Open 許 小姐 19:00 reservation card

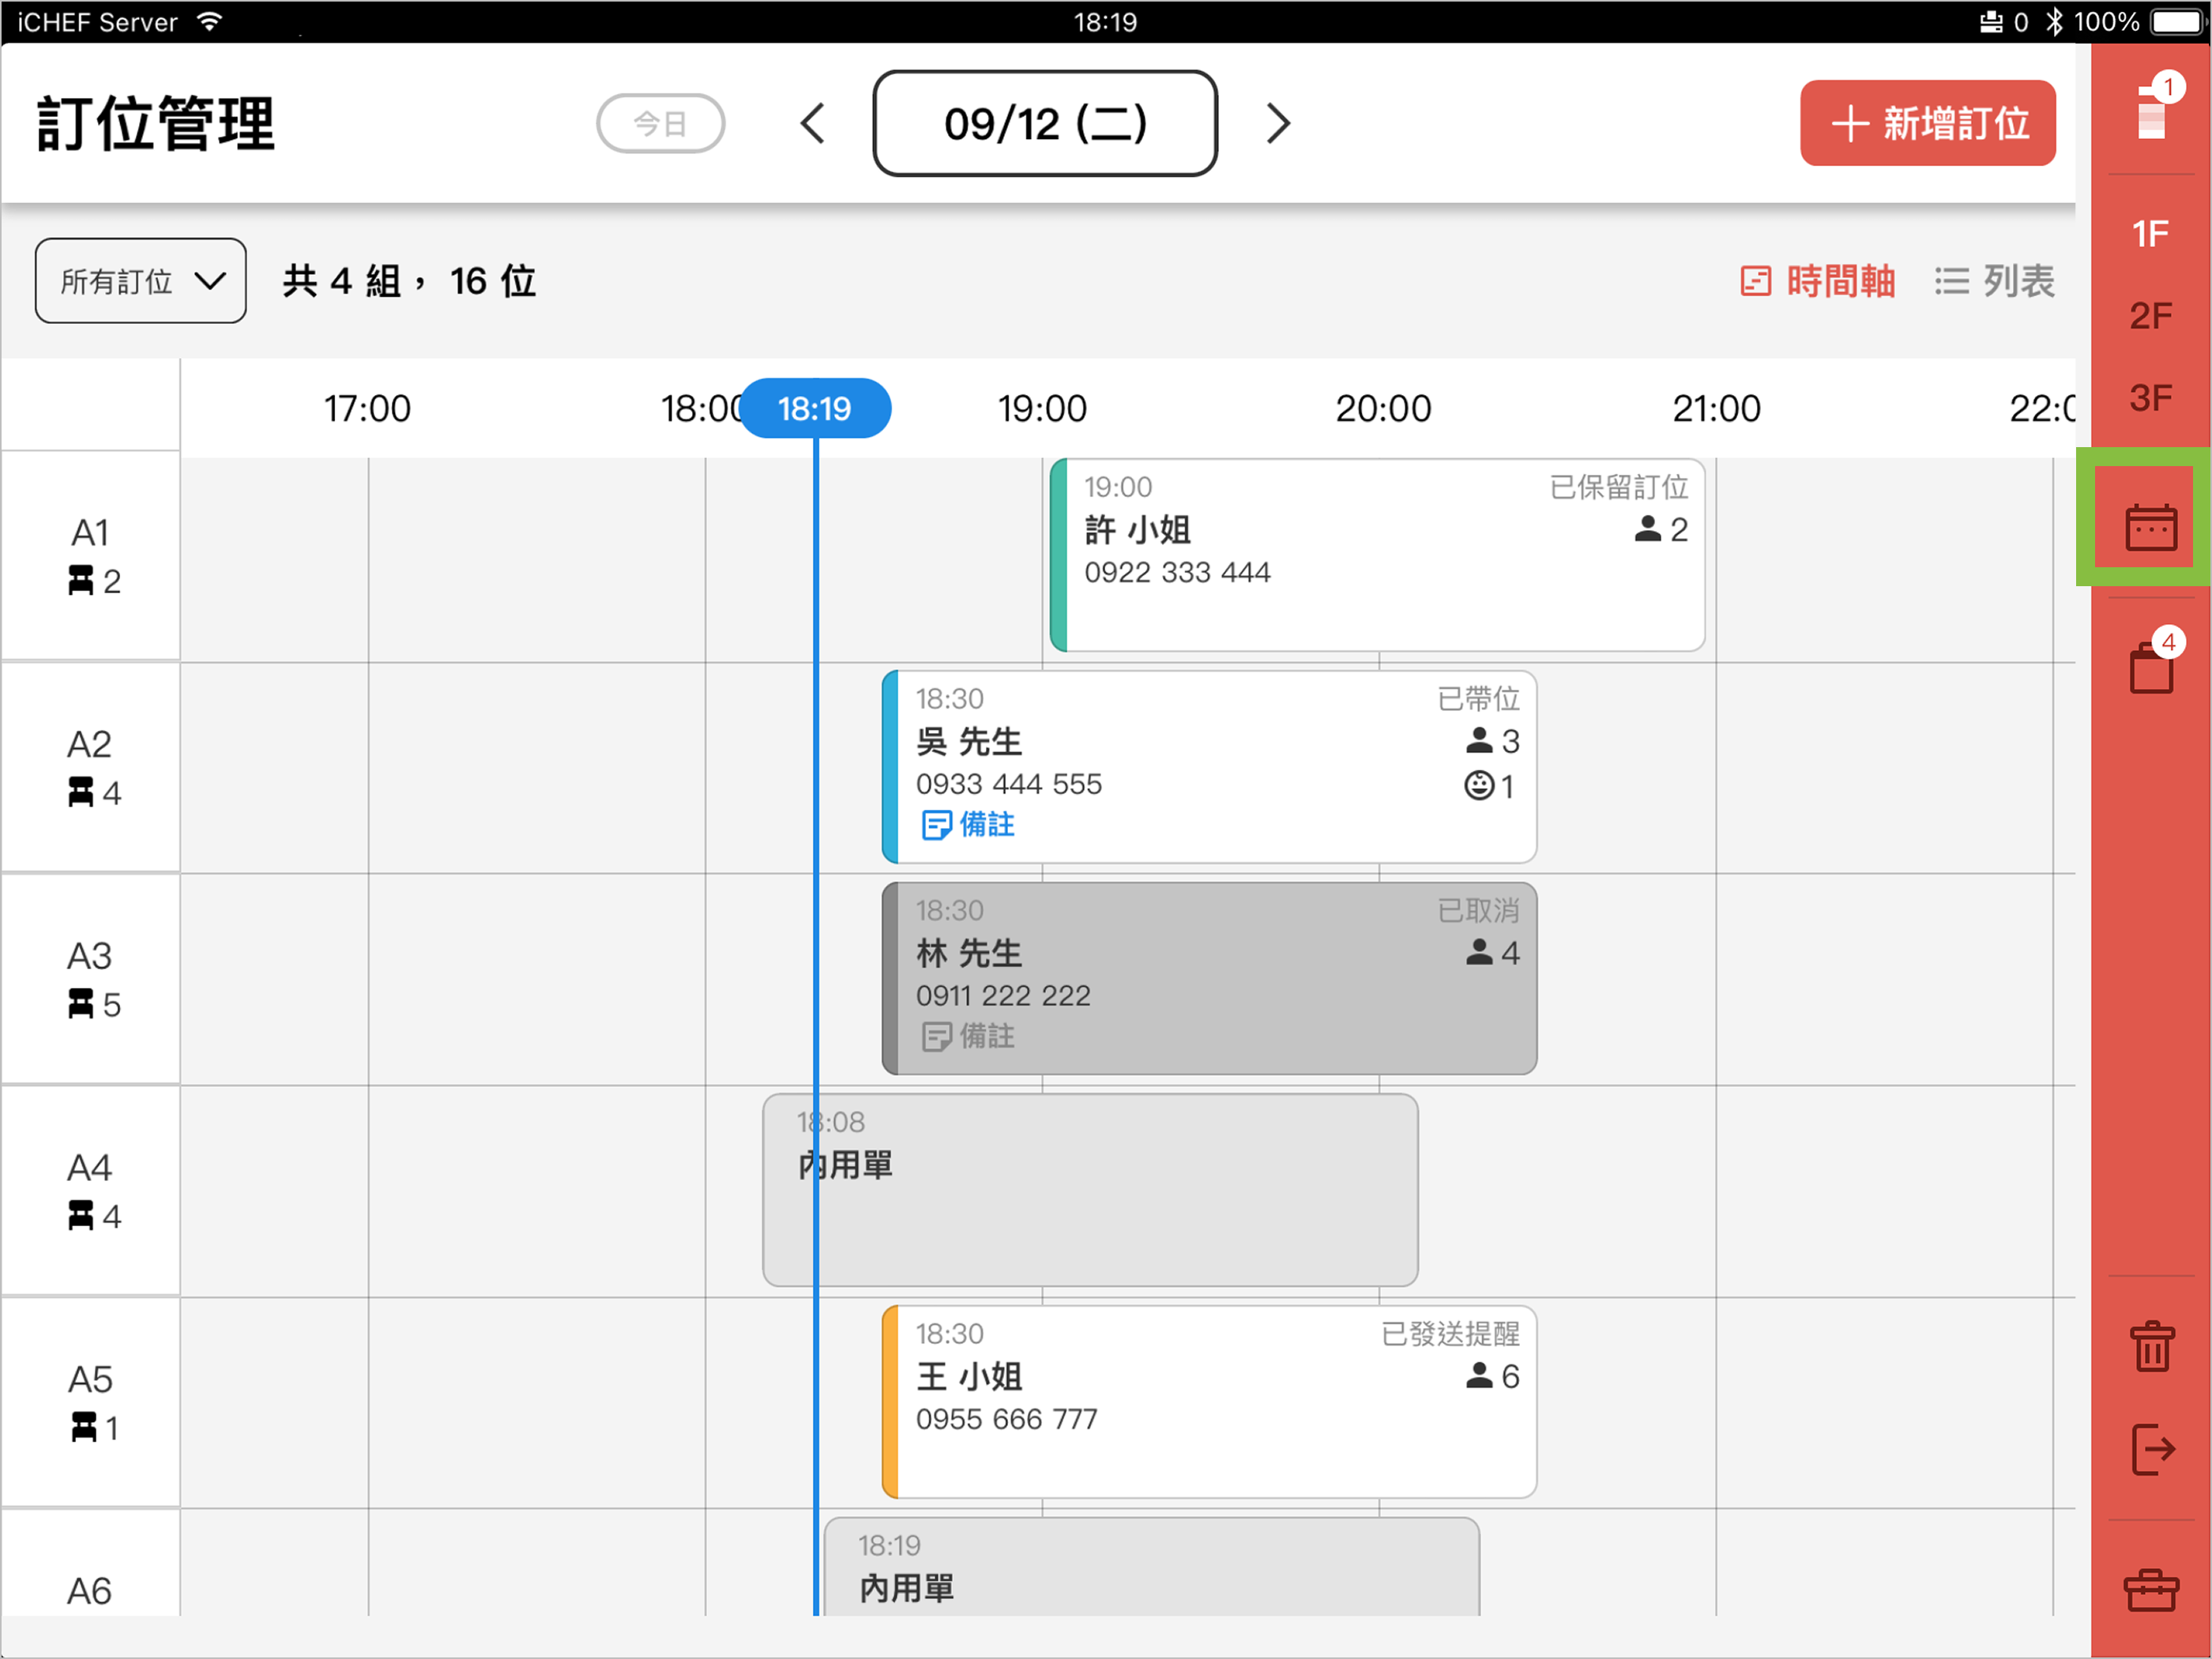coord(1376,556)
